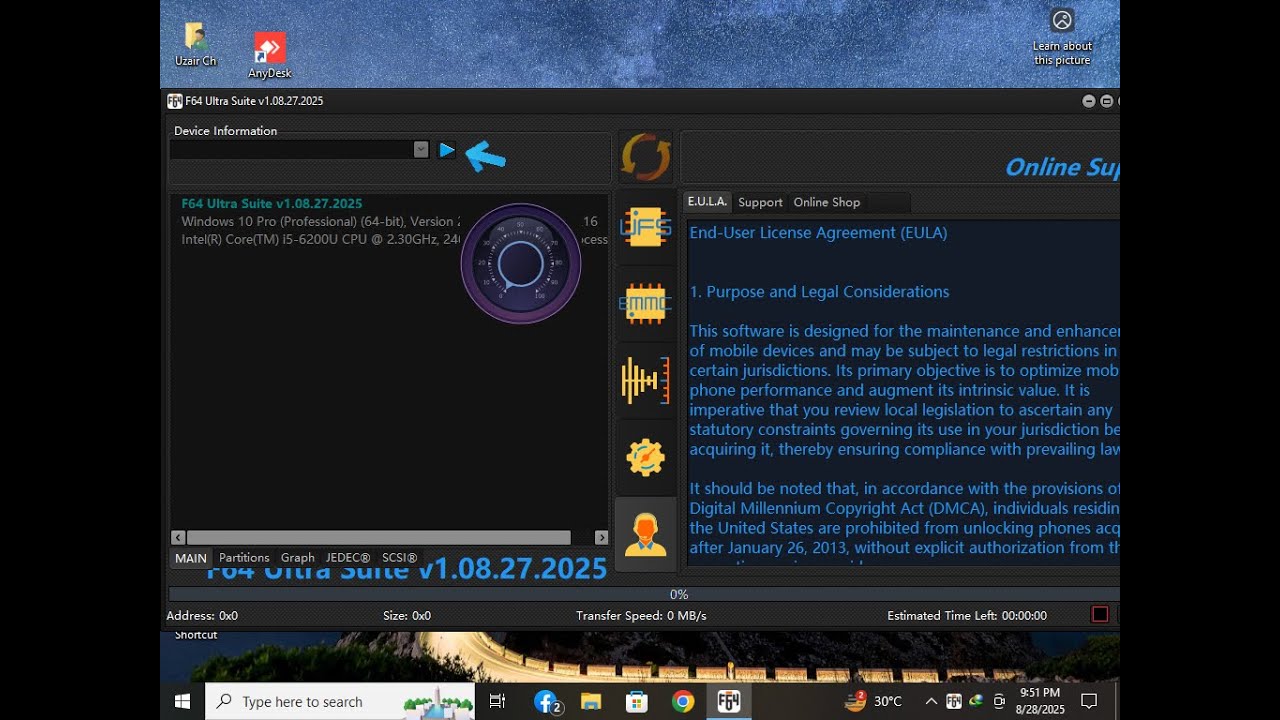Screen dimensions: 1280x720
Task: Open Google Chrome from the taskbar
Action: 683,702
